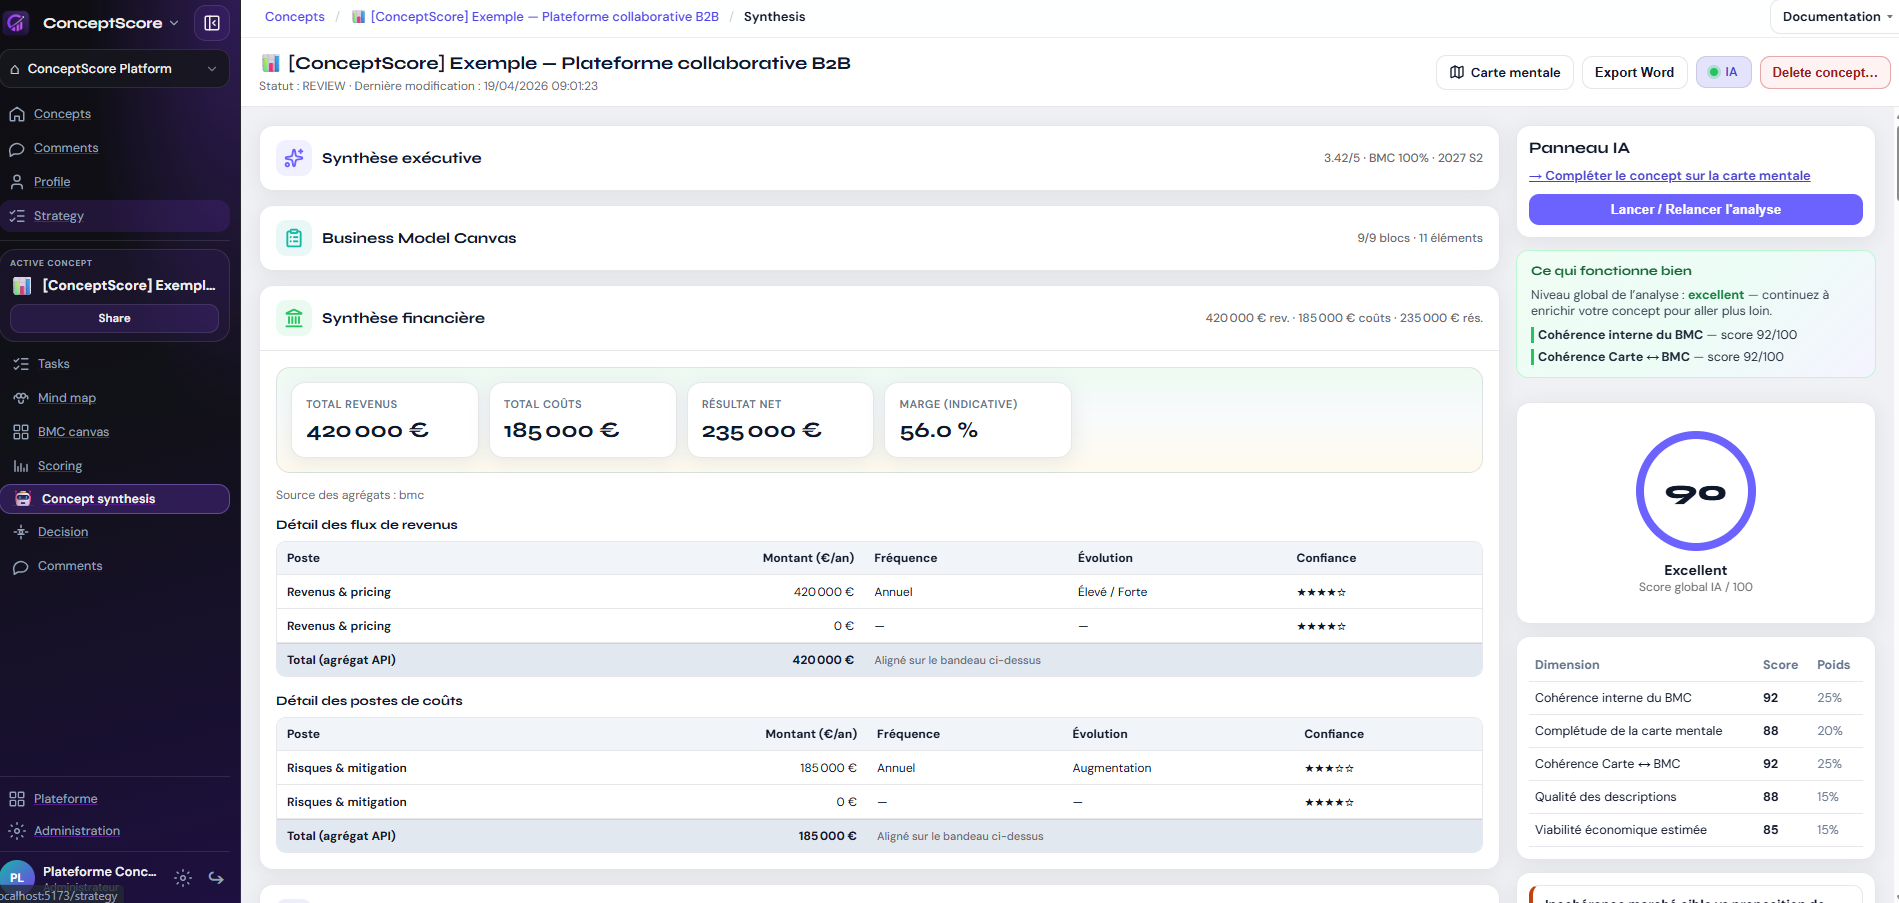The width and height of the screenshot is (1899, 903).
Task: Click Export Word button
Action: [x=1634, y=72]
